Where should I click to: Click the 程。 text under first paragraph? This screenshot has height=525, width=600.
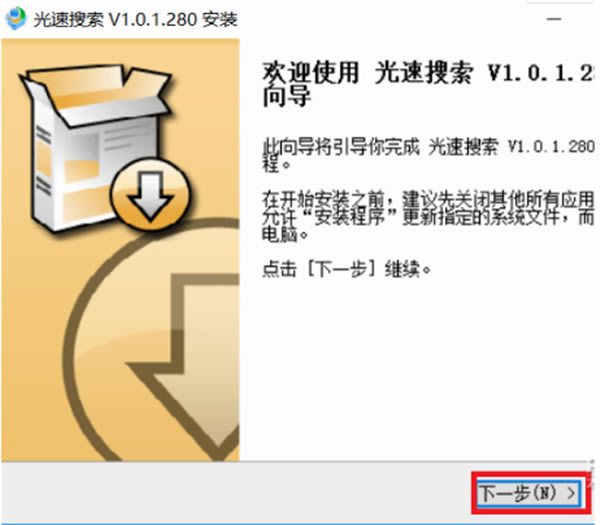point(276,165)
